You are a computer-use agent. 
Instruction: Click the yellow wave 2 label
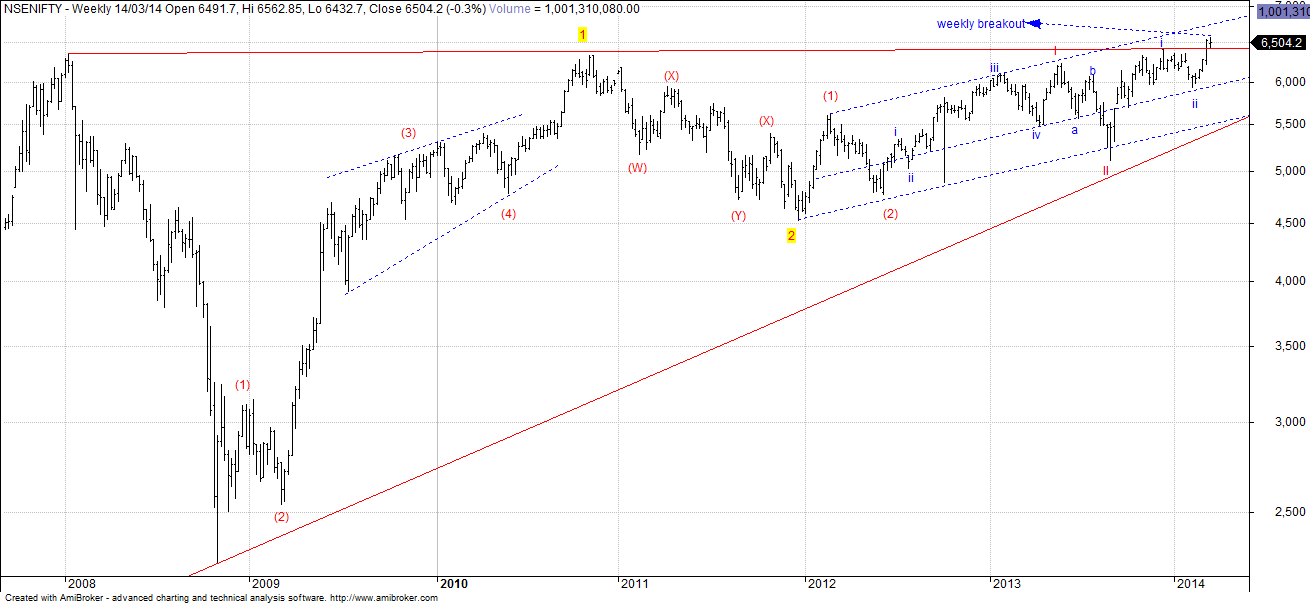pos(791,236)
